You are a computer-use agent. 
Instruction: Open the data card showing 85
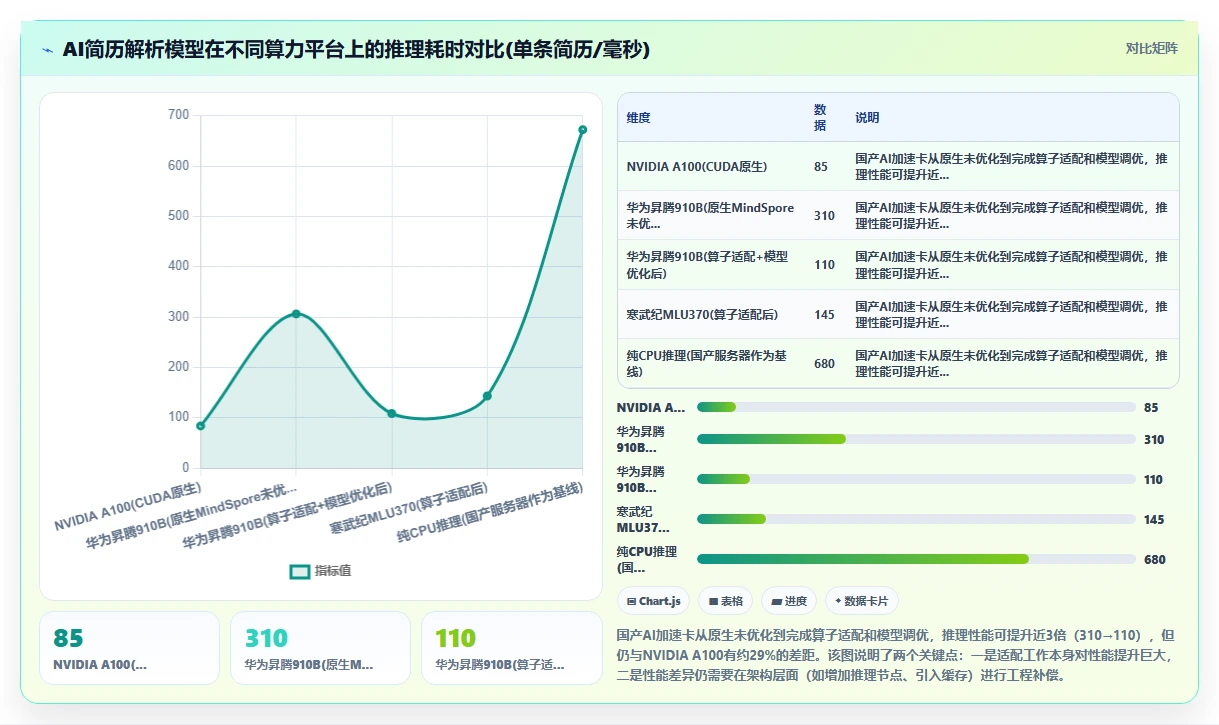(x=129, y=648)
